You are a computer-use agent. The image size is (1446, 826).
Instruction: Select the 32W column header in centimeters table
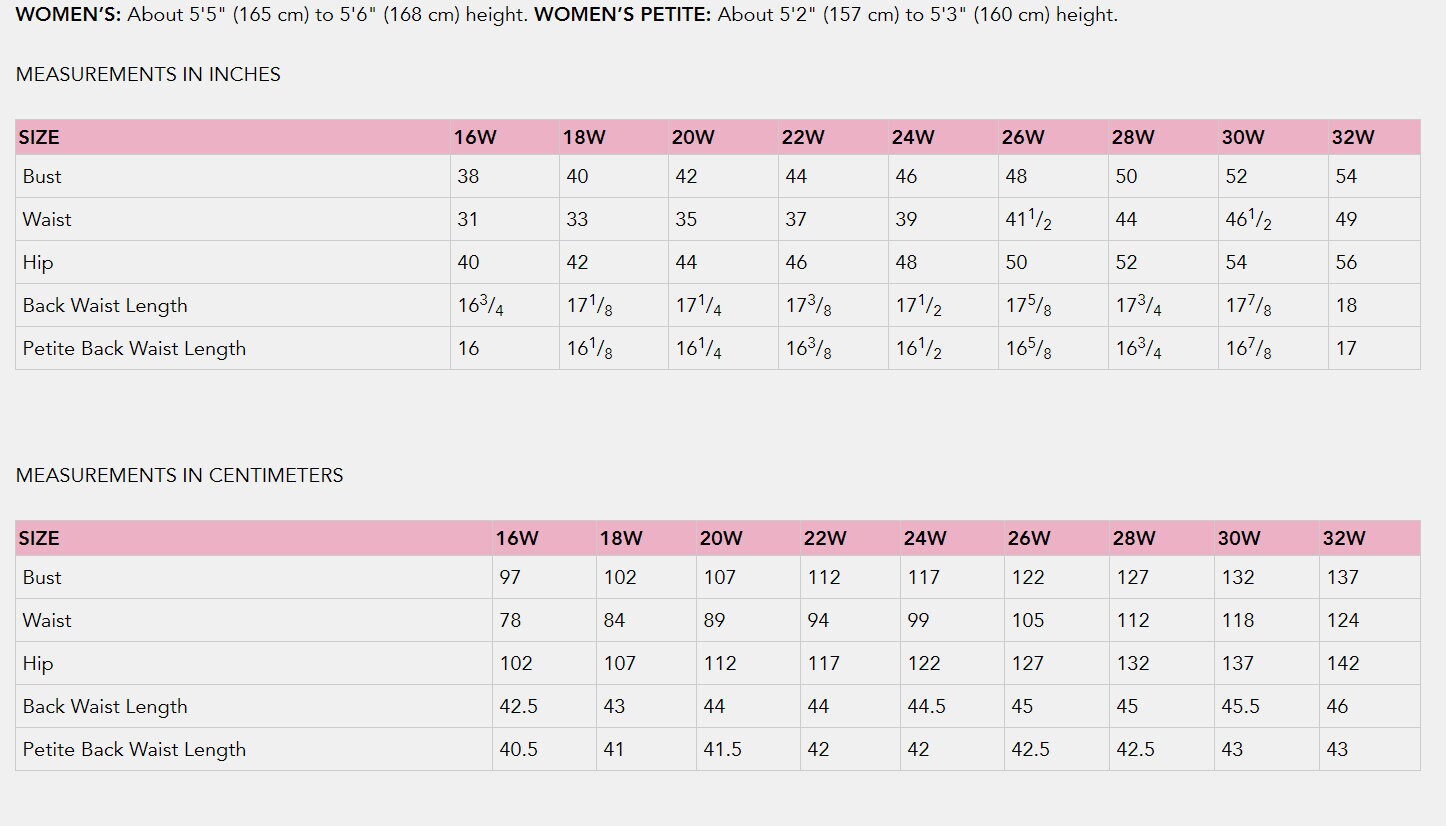1343,539
